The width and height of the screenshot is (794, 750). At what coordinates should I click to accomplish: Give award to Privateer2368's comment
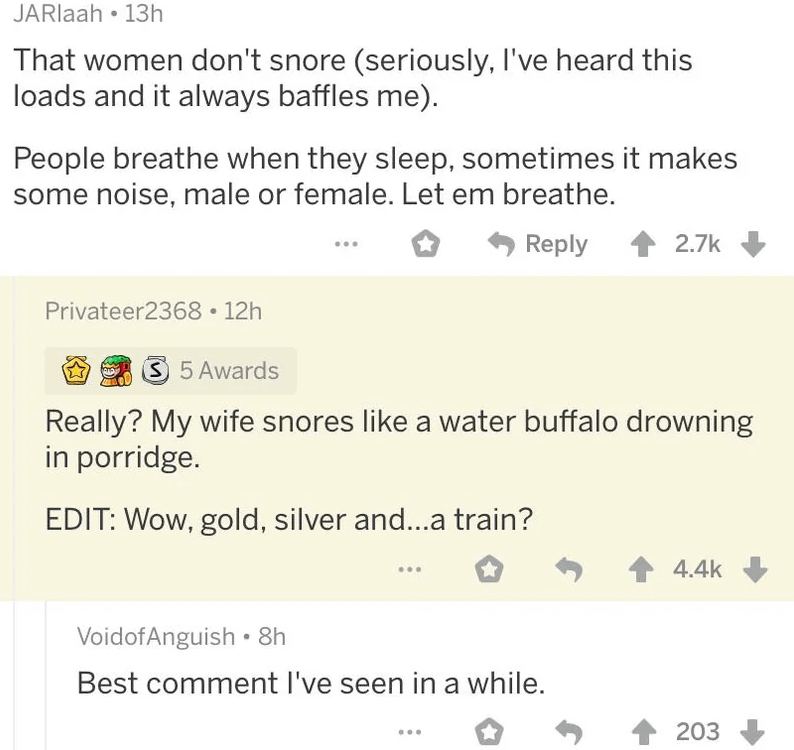click(489, 569)
